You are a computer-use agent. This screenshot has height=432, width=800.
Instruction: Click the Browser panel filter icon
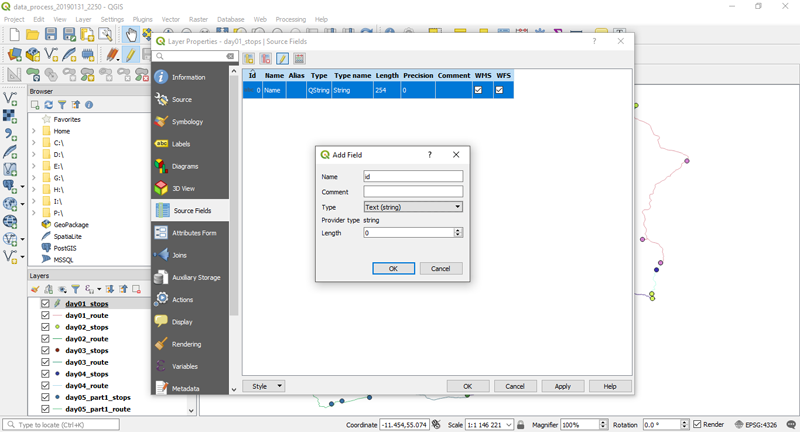coord(62,105)
